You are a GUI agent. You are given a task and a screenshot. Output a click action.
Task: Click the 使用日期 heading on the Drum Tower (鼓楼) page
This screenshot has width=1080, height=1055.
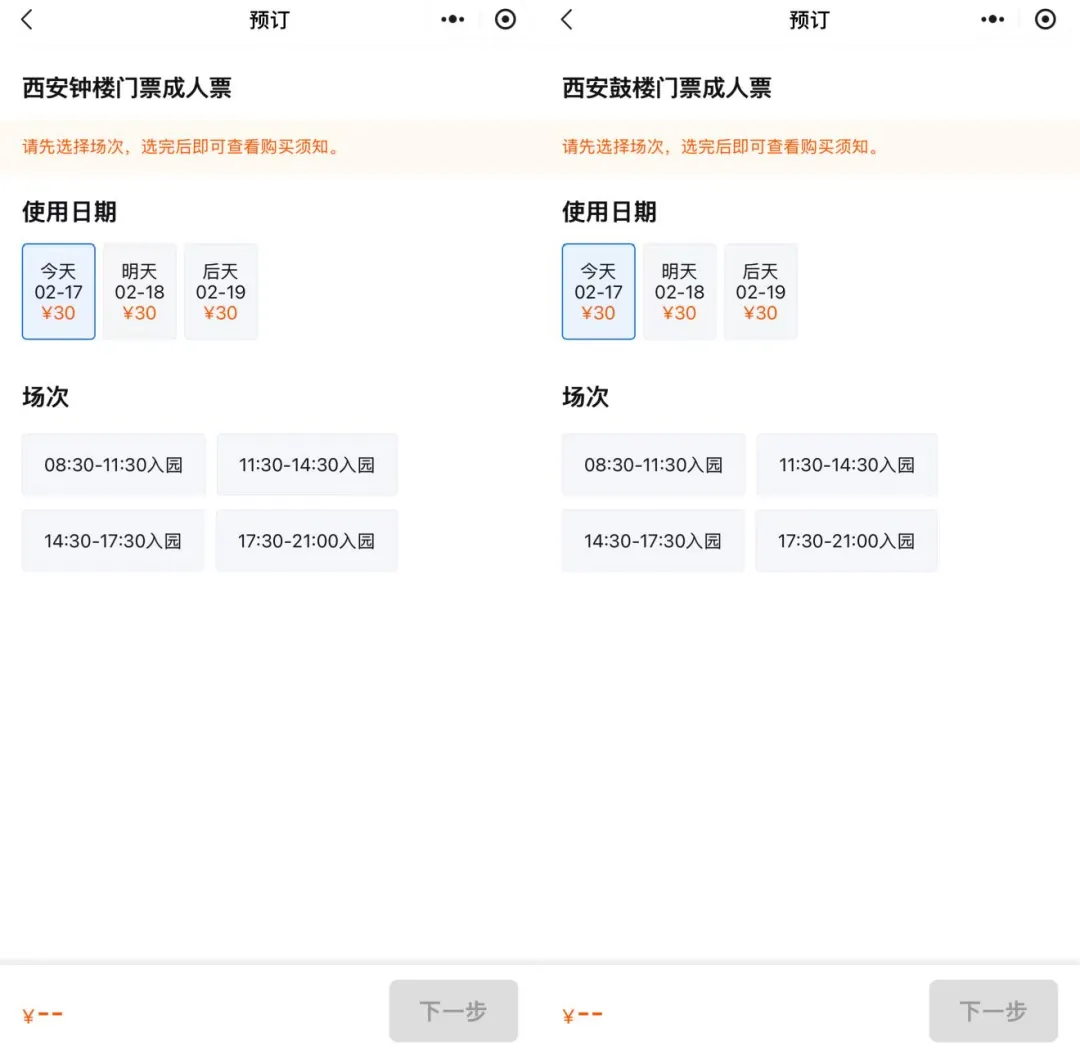609,212
